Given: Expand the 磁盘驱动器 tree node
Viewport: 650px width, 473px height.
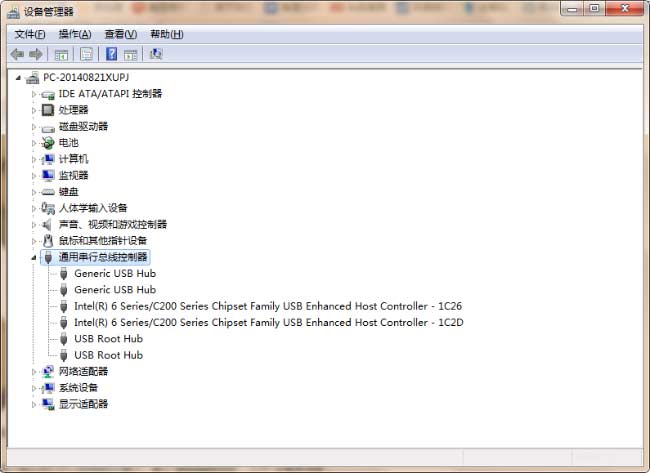Looking at the screenshot, I should pos(34,127).
